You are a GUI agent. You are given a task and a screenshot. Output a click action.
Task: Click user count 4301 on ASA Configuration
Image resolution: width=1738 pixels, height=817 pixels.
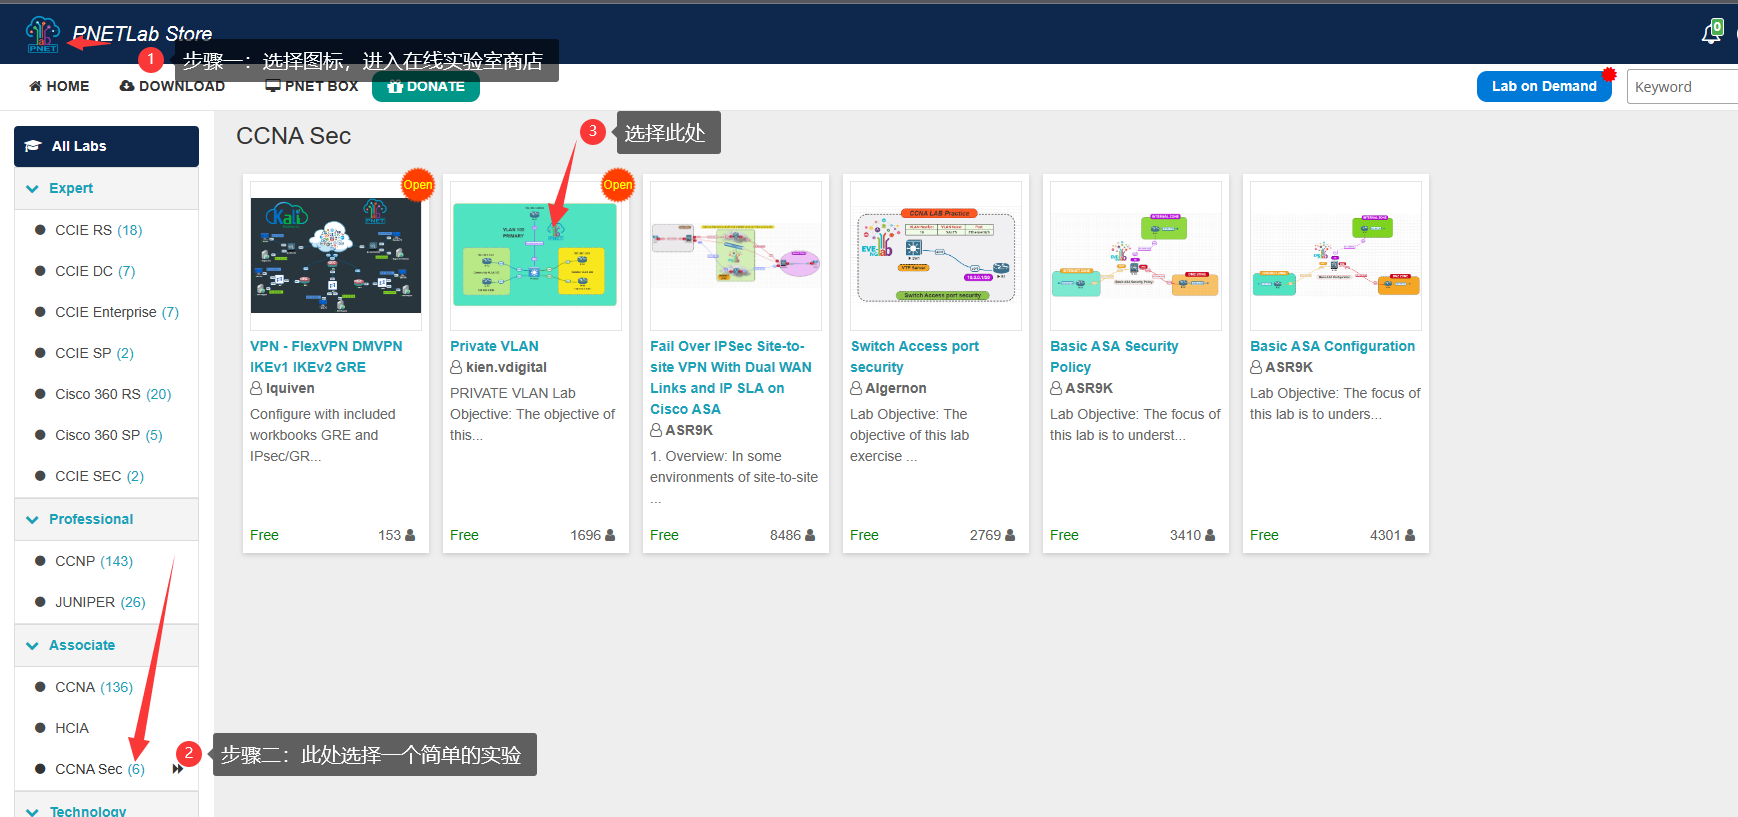1392,535
